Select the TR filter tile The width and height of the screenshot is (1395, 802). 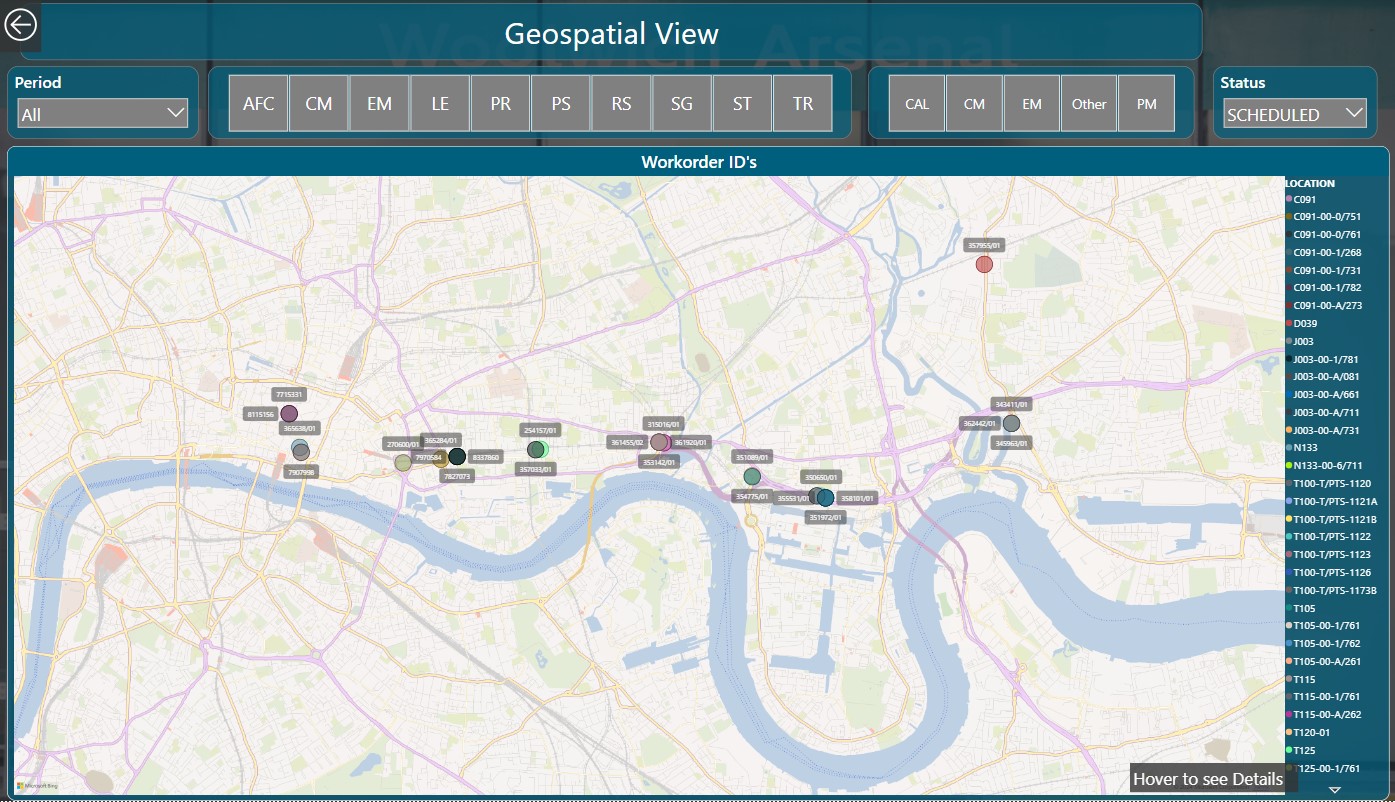pos(803,103)
